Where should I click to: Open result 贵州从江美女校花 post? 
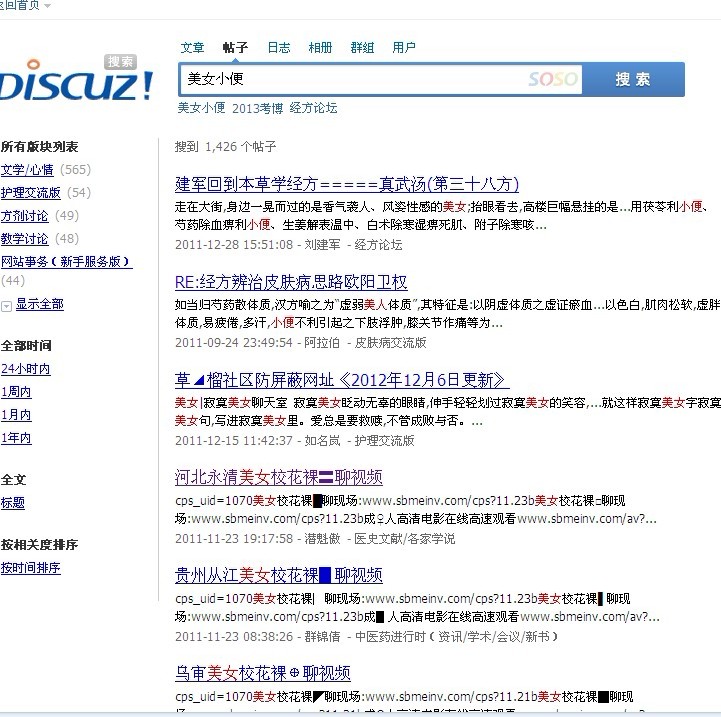pos(279,575)
